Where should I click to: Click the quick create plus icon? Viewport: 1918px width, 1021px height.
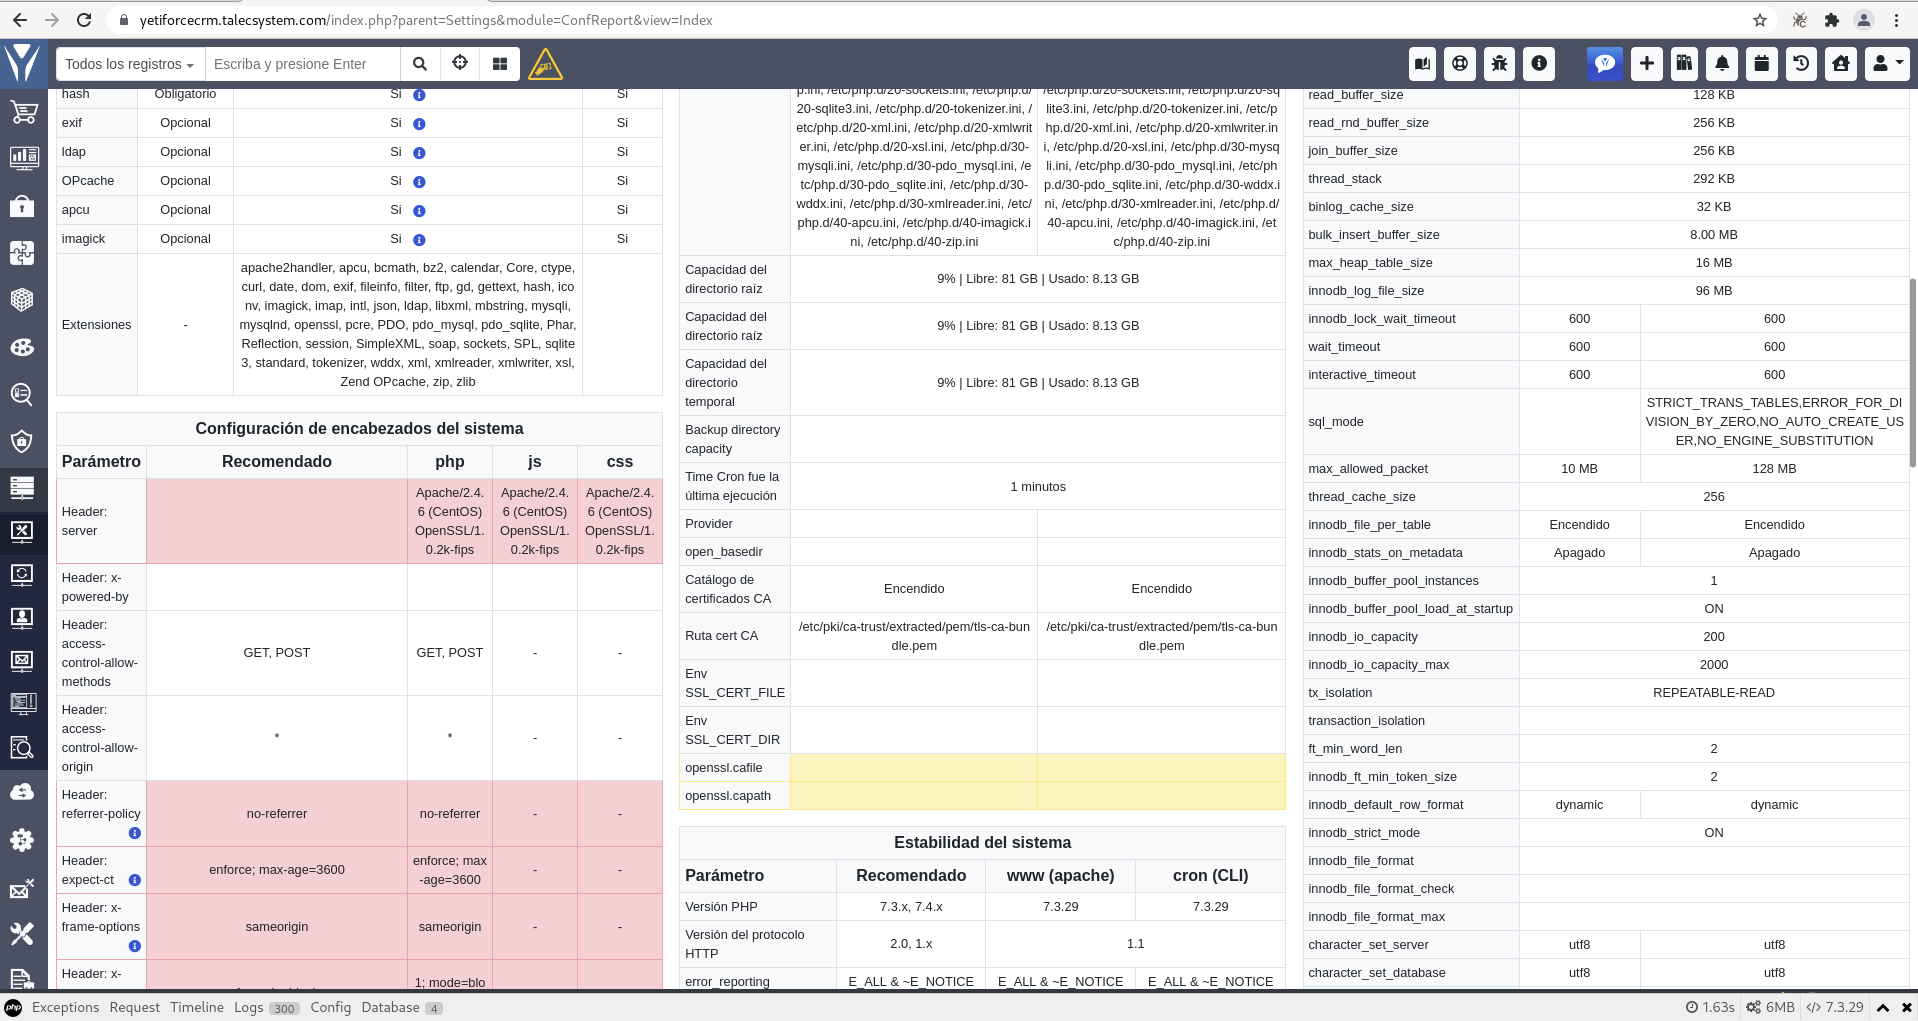point(1646,64)
